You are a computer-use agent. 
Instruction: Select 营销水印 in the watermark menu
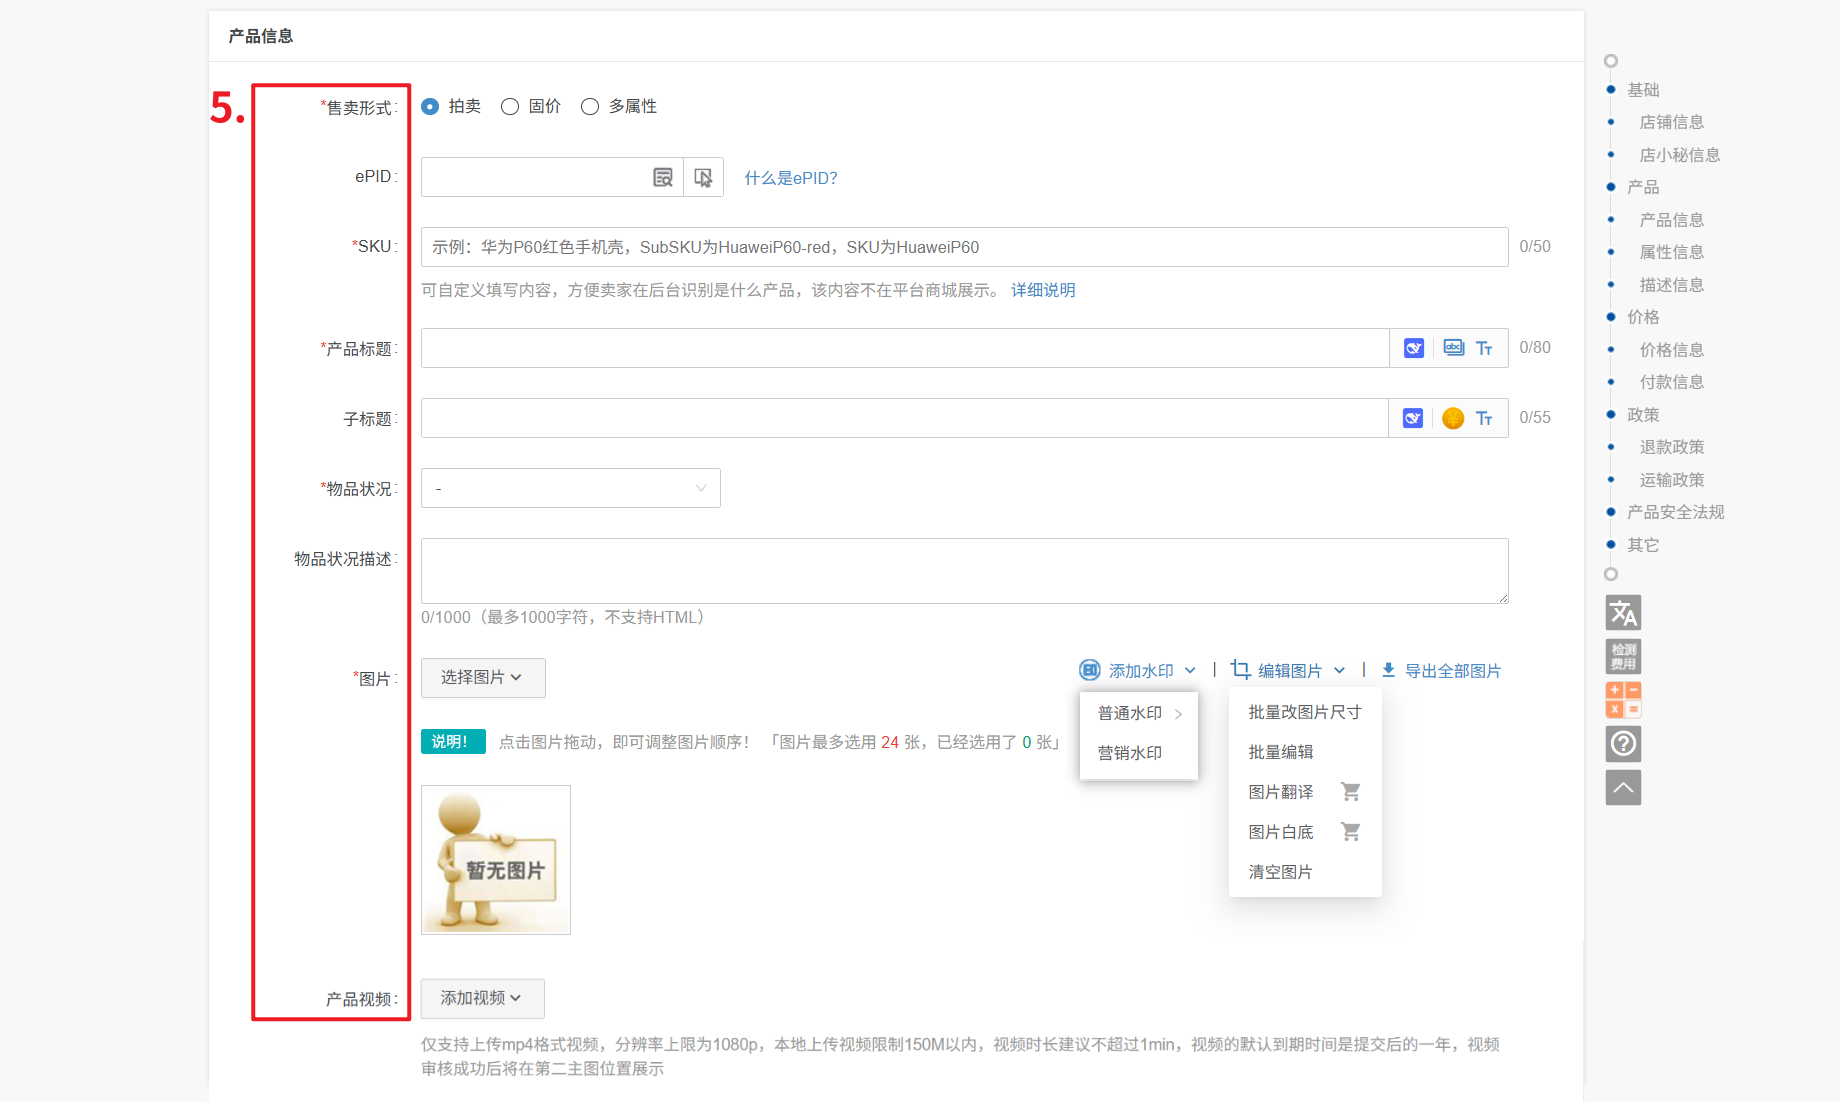point(1129,753)
